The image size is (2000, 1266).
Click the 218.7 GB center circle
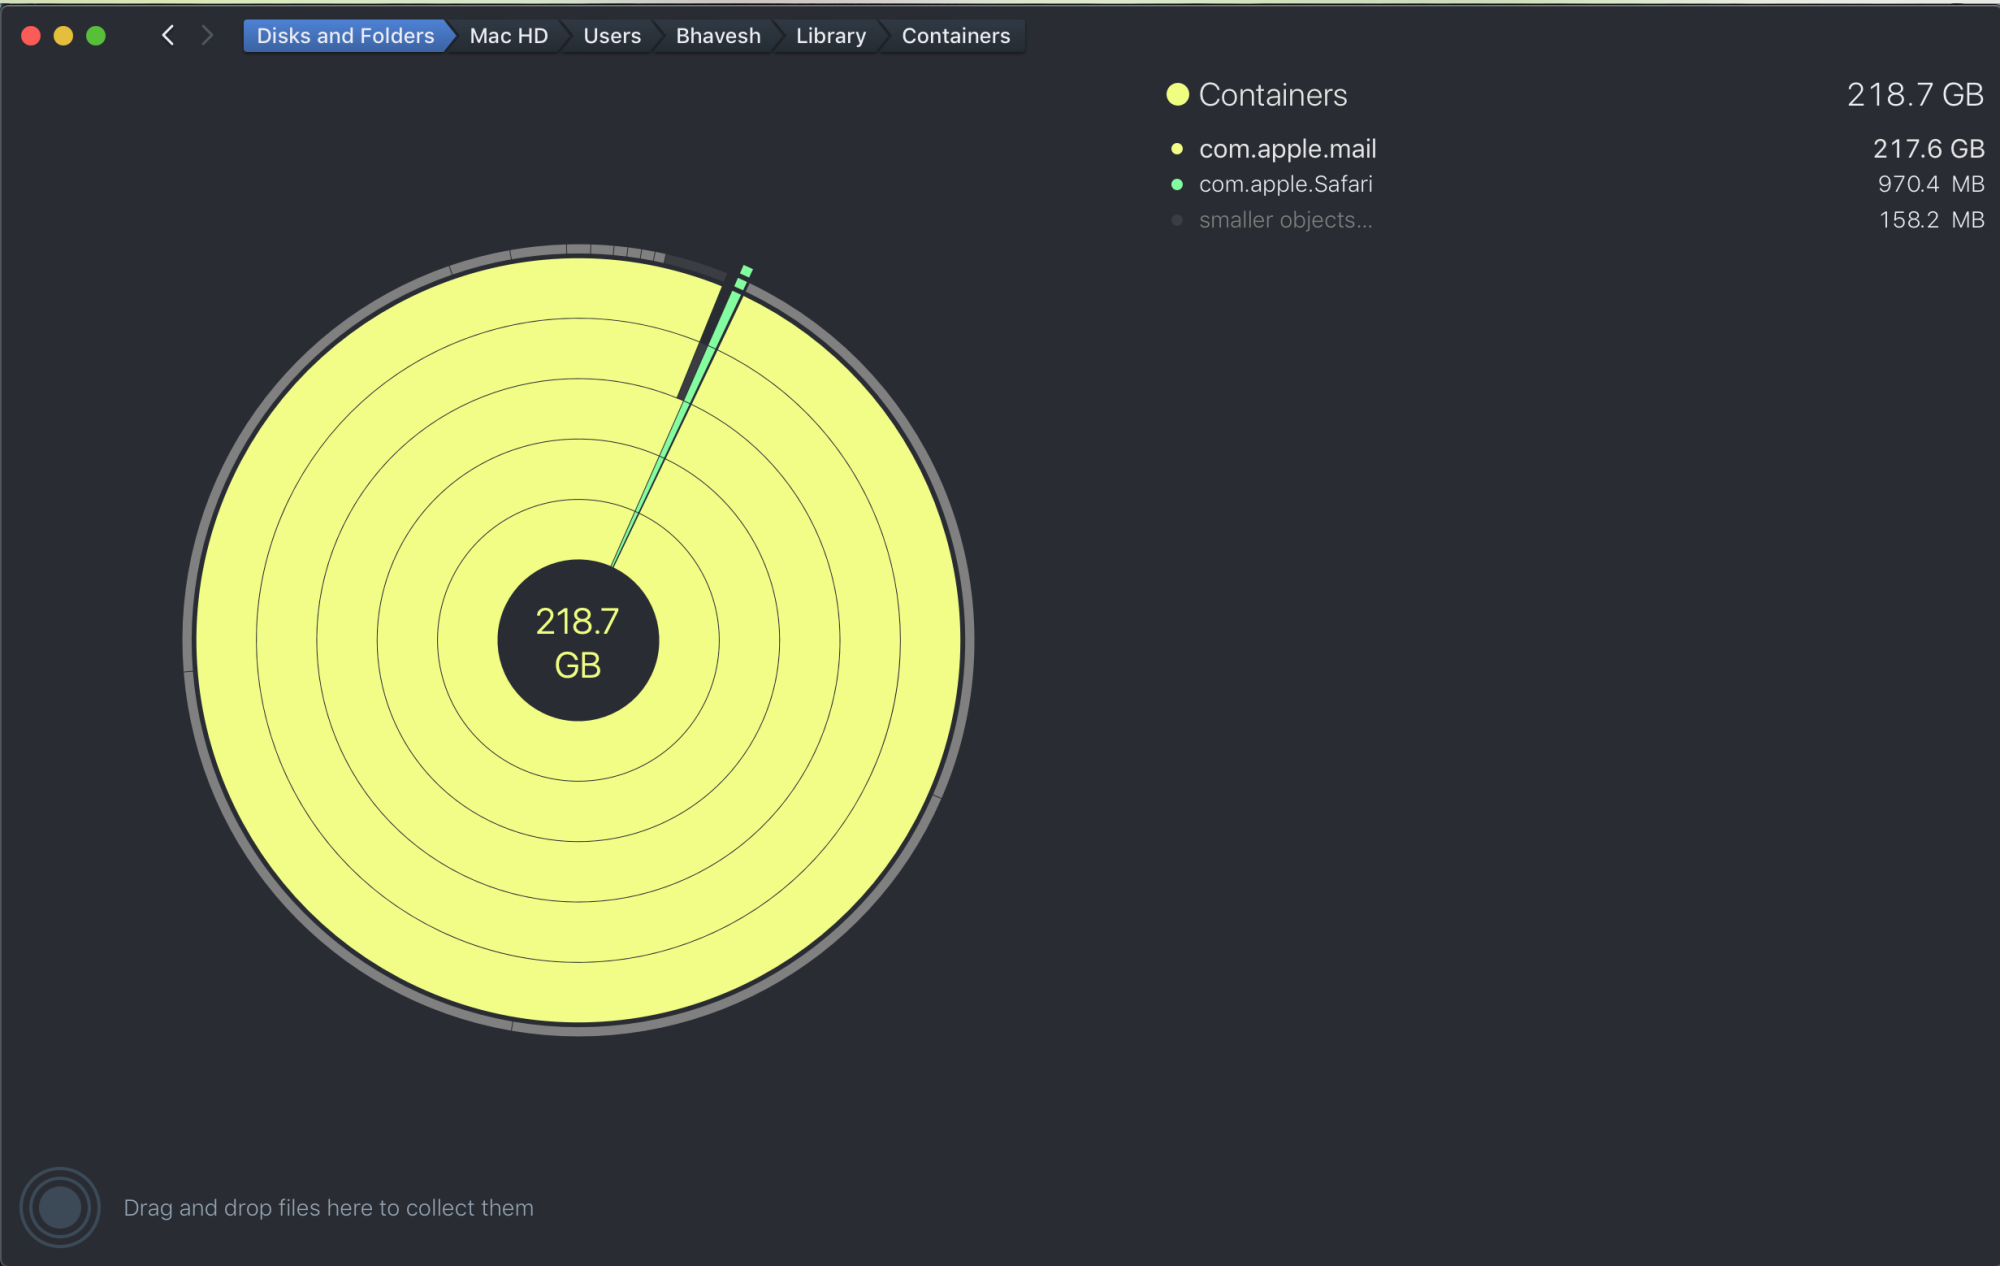tap(578, 641)
